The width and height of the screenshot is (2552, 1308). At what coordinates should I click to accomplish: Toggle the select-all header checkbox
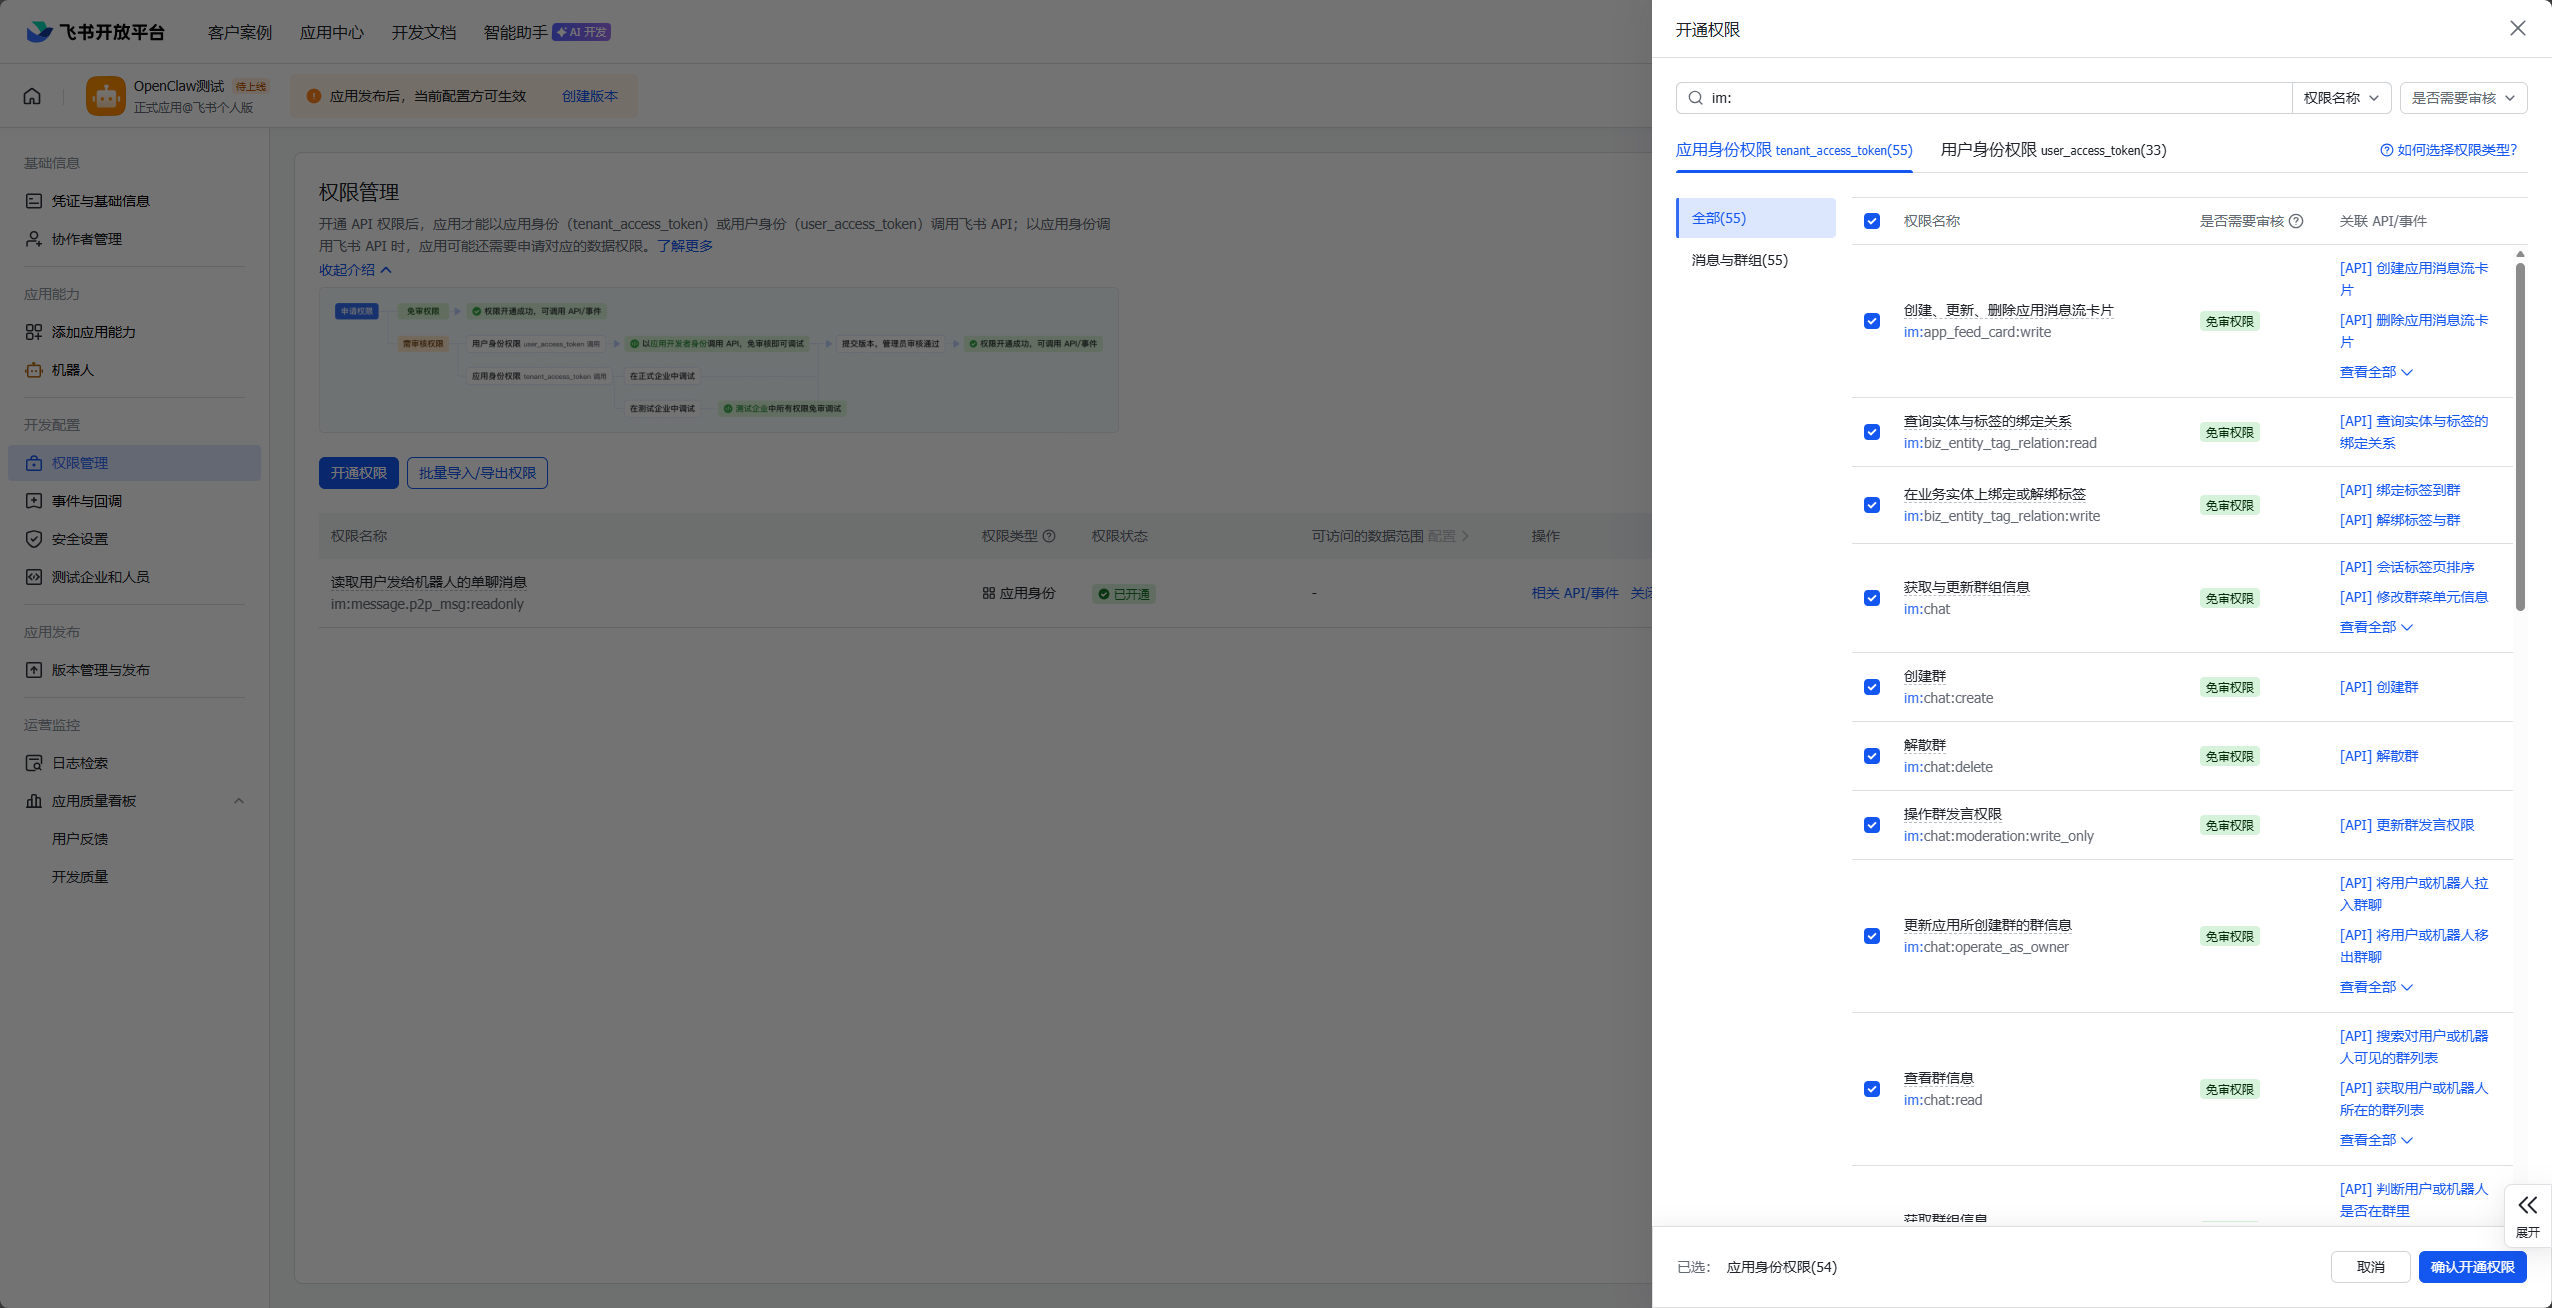pyautogui.click(x=1872, y=221)
